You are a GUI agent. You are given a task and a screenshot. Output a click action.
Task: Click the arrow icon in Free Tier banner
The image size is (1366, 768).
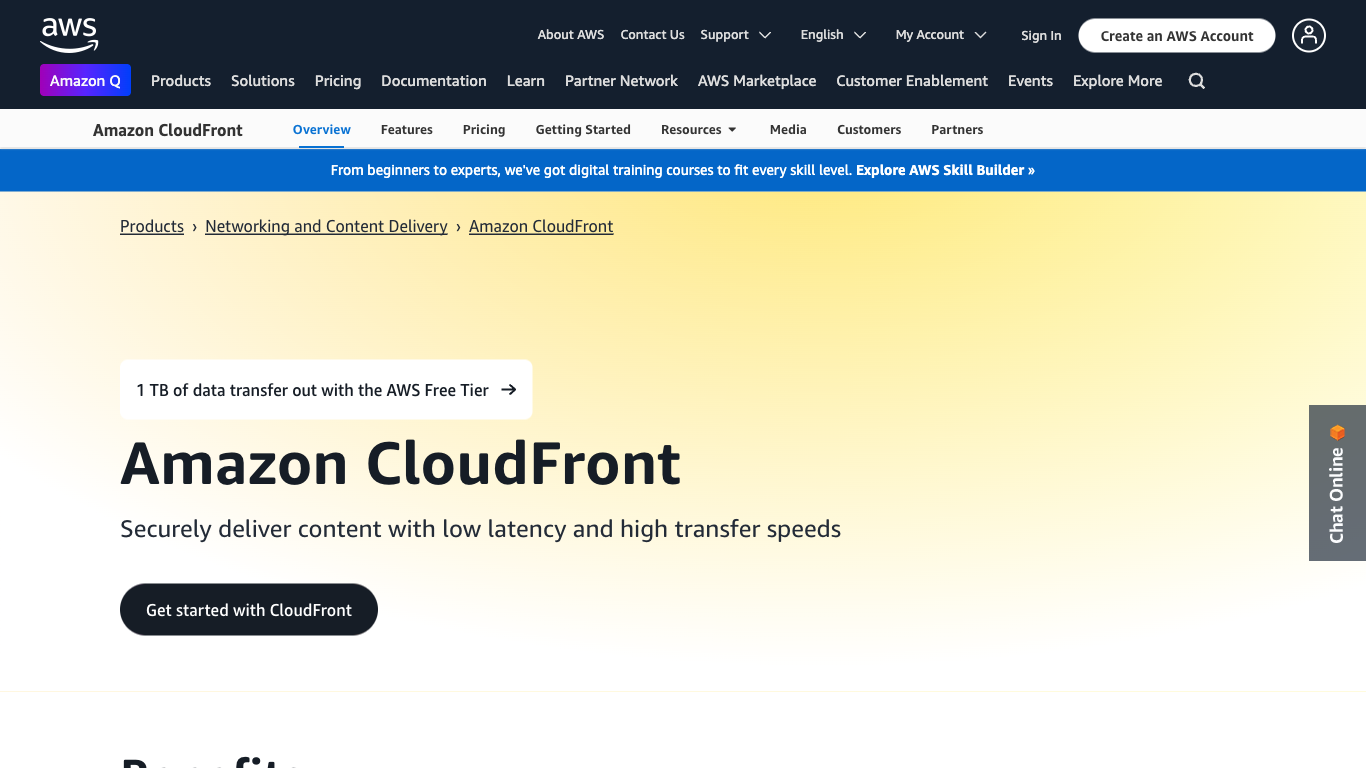click(x=509, y=390)
